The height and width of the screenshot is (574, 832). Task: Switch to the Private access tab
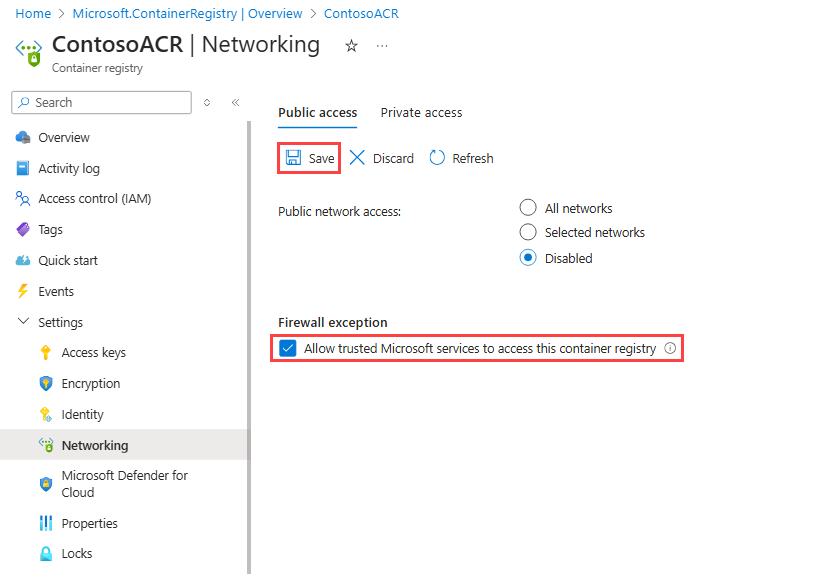pos(421,113)
